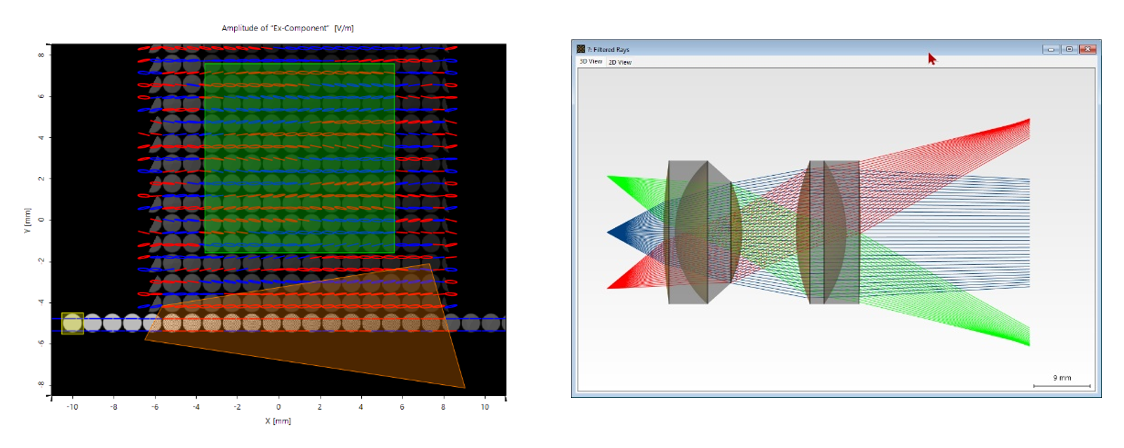The image size is (1124, 448).
Task: Close the Filtered Rays window
Action: pyautogui.click(x=1087, y=48)
